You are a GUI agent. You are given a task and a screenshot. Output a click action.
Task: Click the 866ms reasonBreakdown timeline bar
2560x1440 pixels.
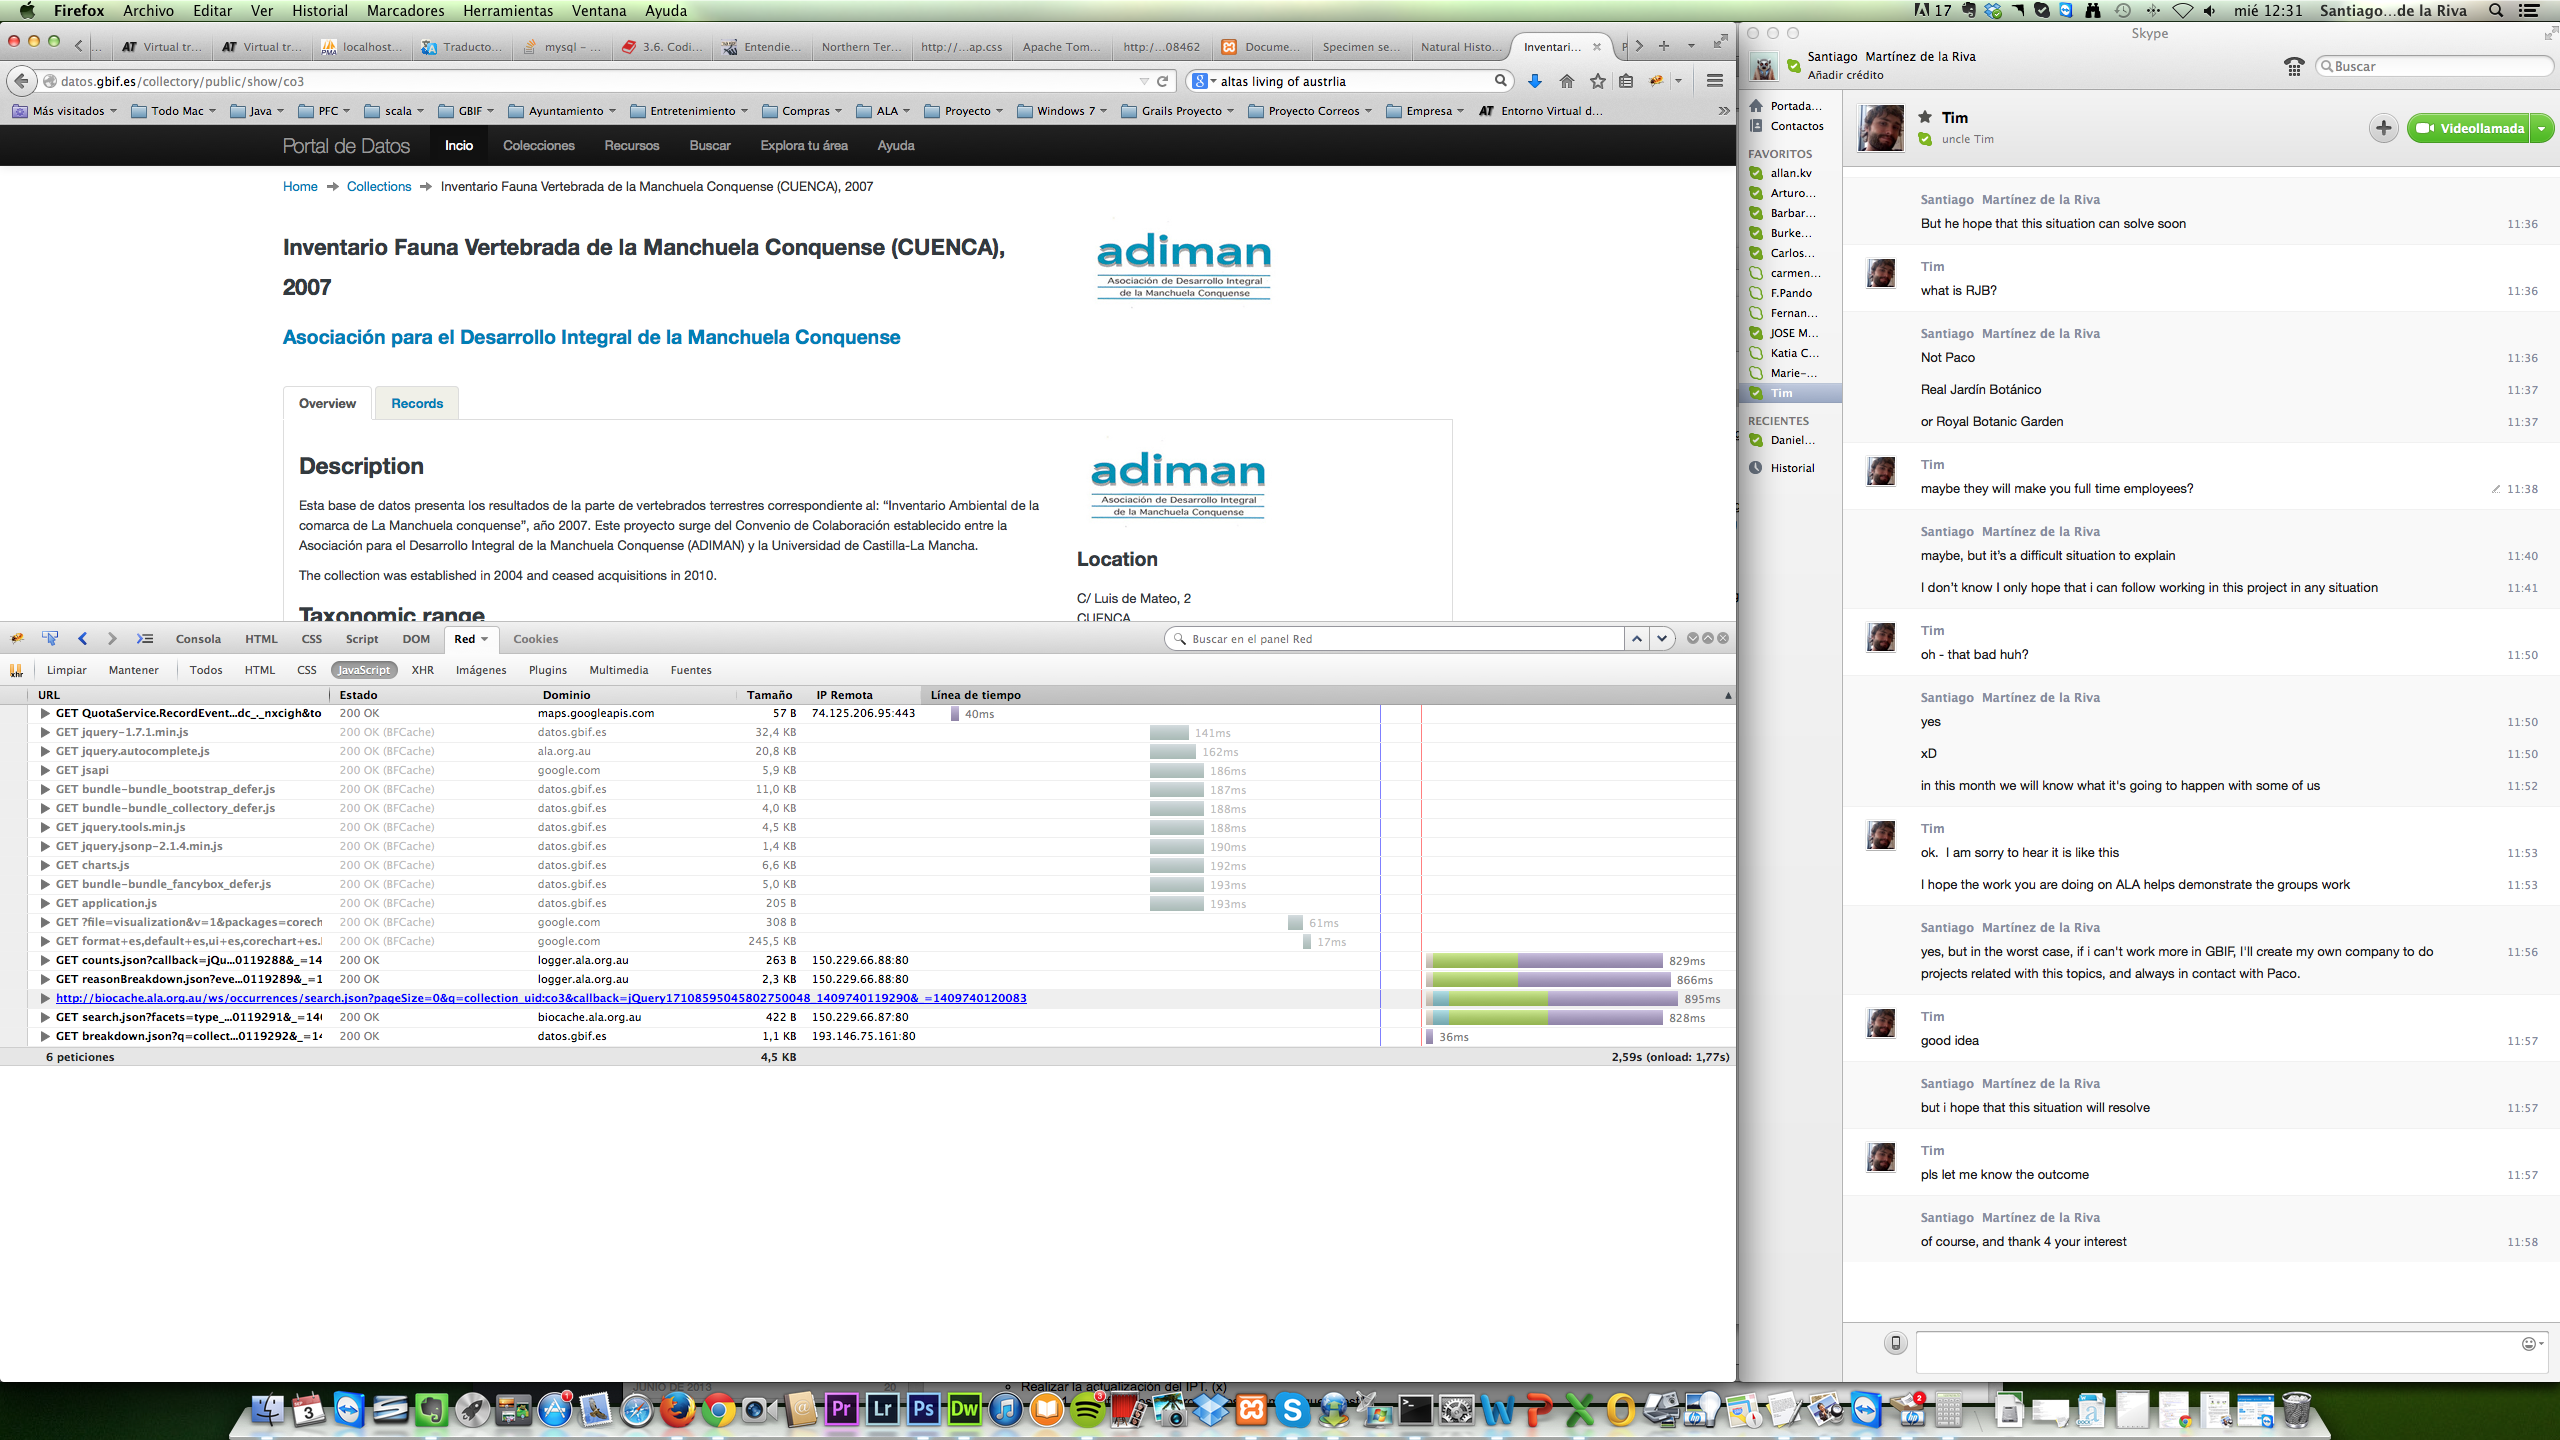click(x=1548, y=979)
